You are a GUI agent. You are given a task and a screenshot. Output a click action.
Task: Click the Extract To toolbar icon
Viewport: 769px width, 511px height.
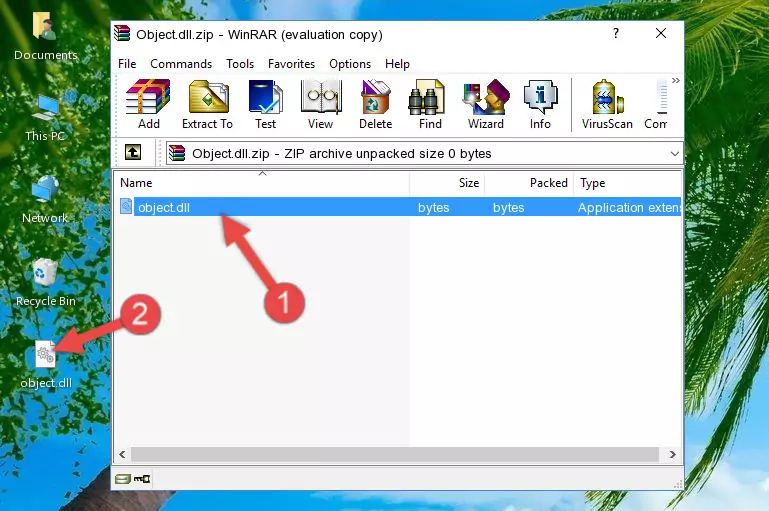[x=207, y=104]
